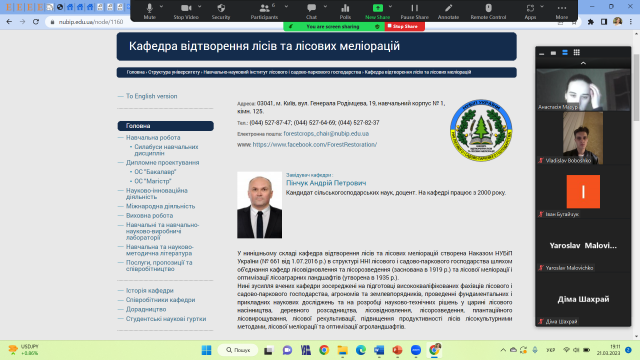Click Yaroslav Malovichko participant tile

[x=583, y=245]
